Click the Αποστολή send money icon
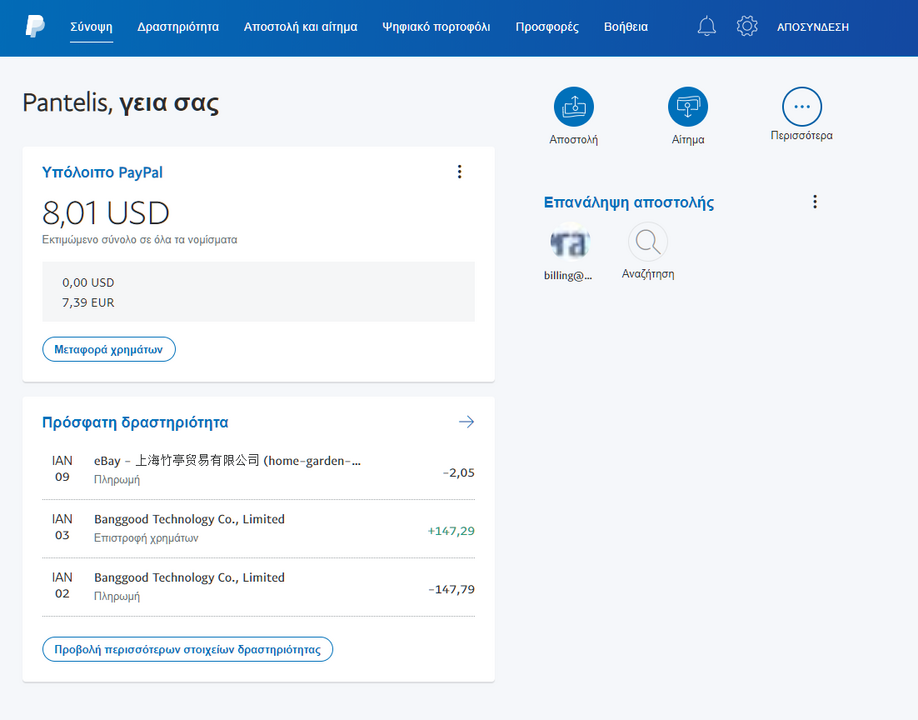This screenshot has width=918, height=720. [574, 107]
